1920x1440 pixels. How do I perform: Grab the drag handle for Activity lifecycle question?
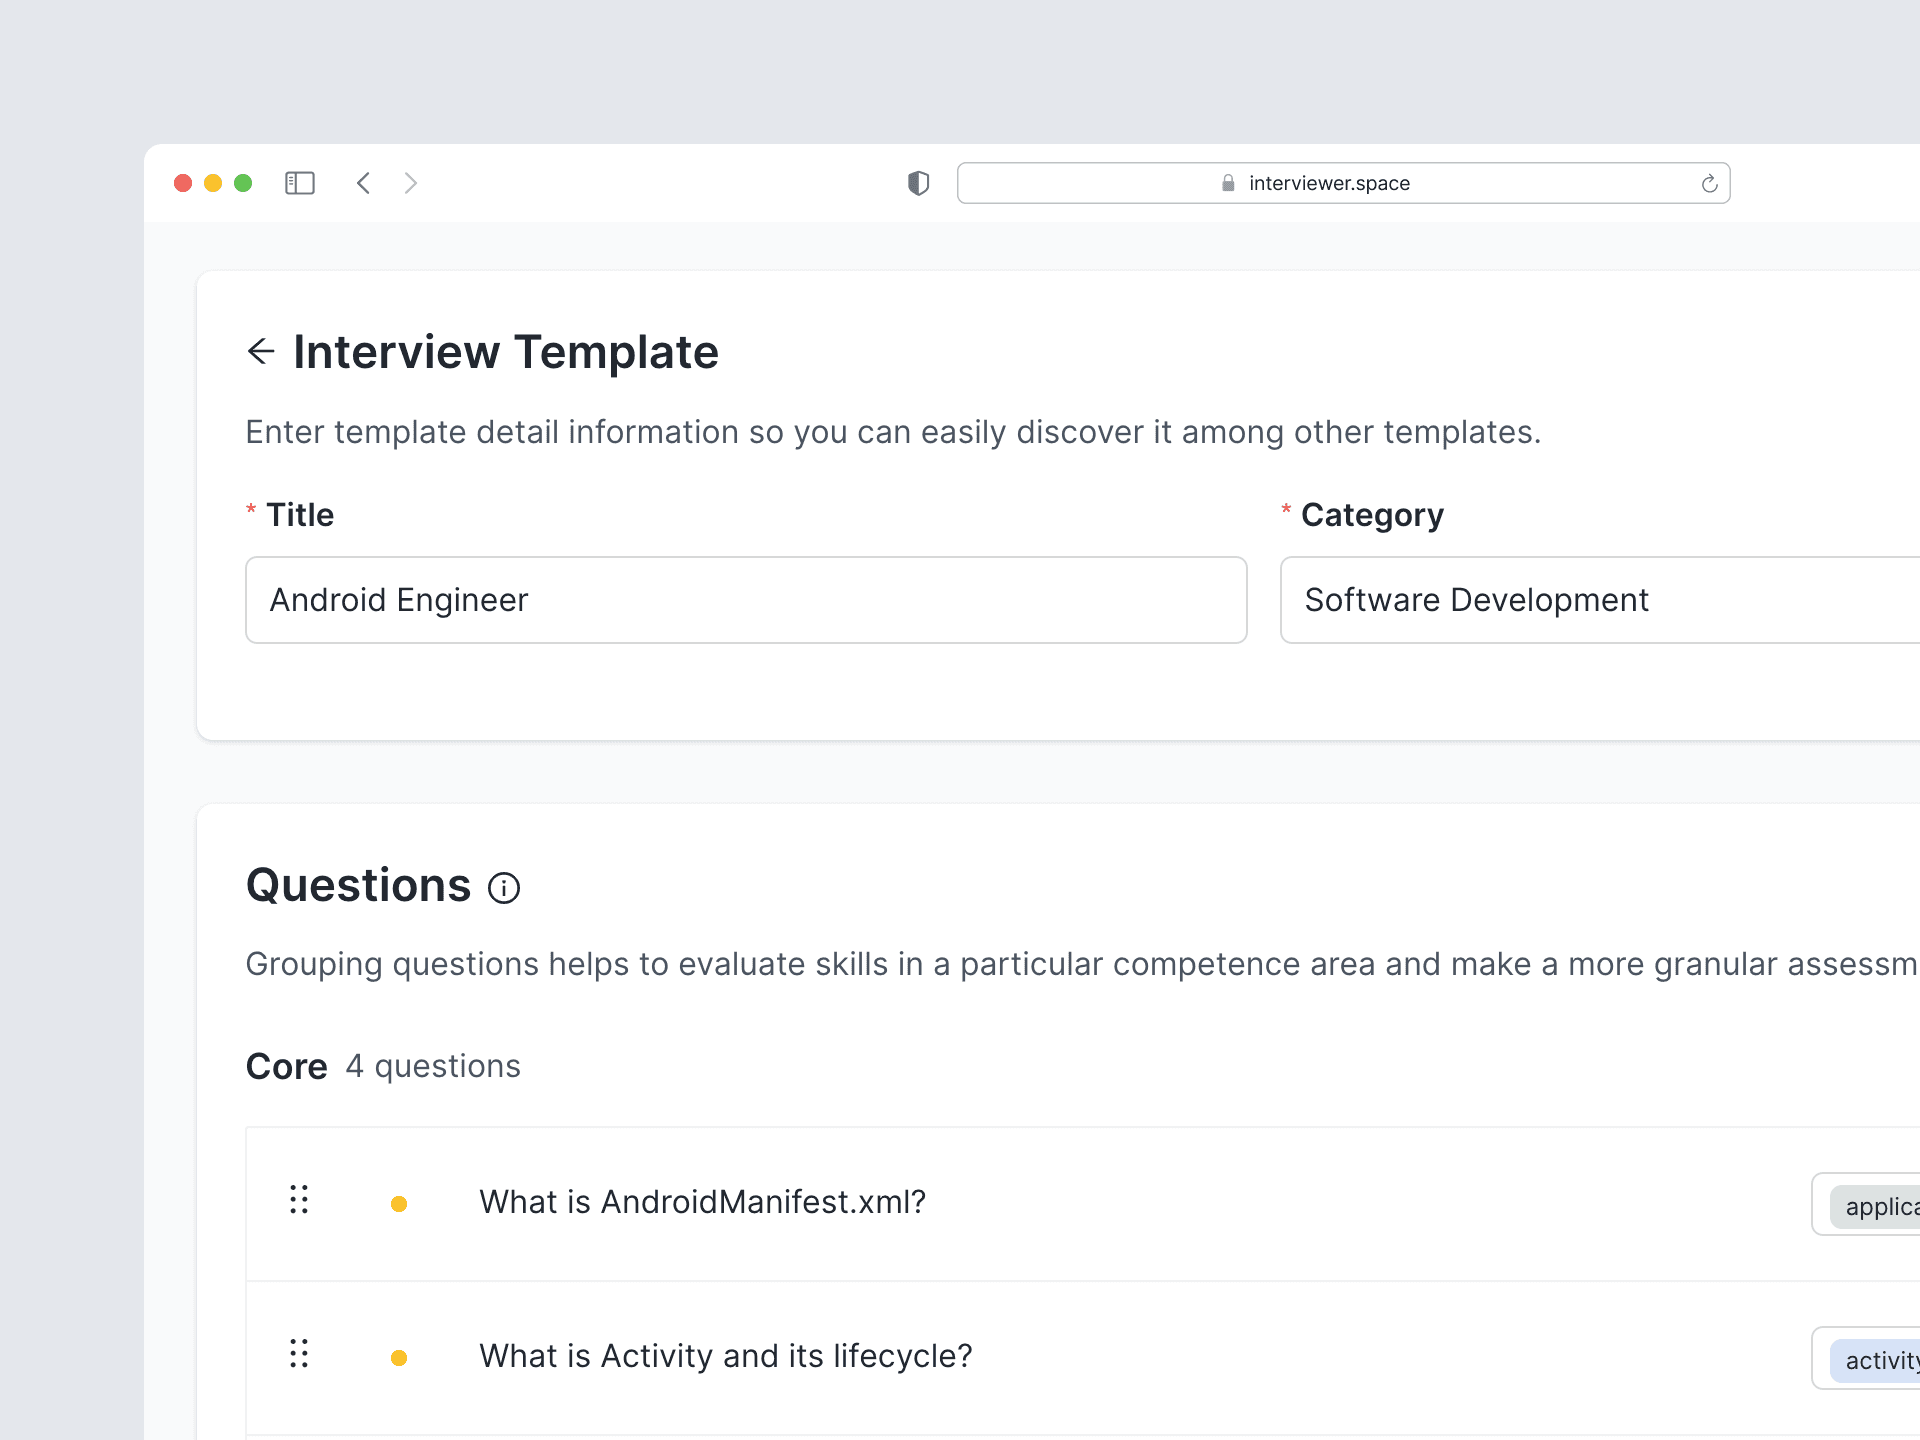[299, 1353]
